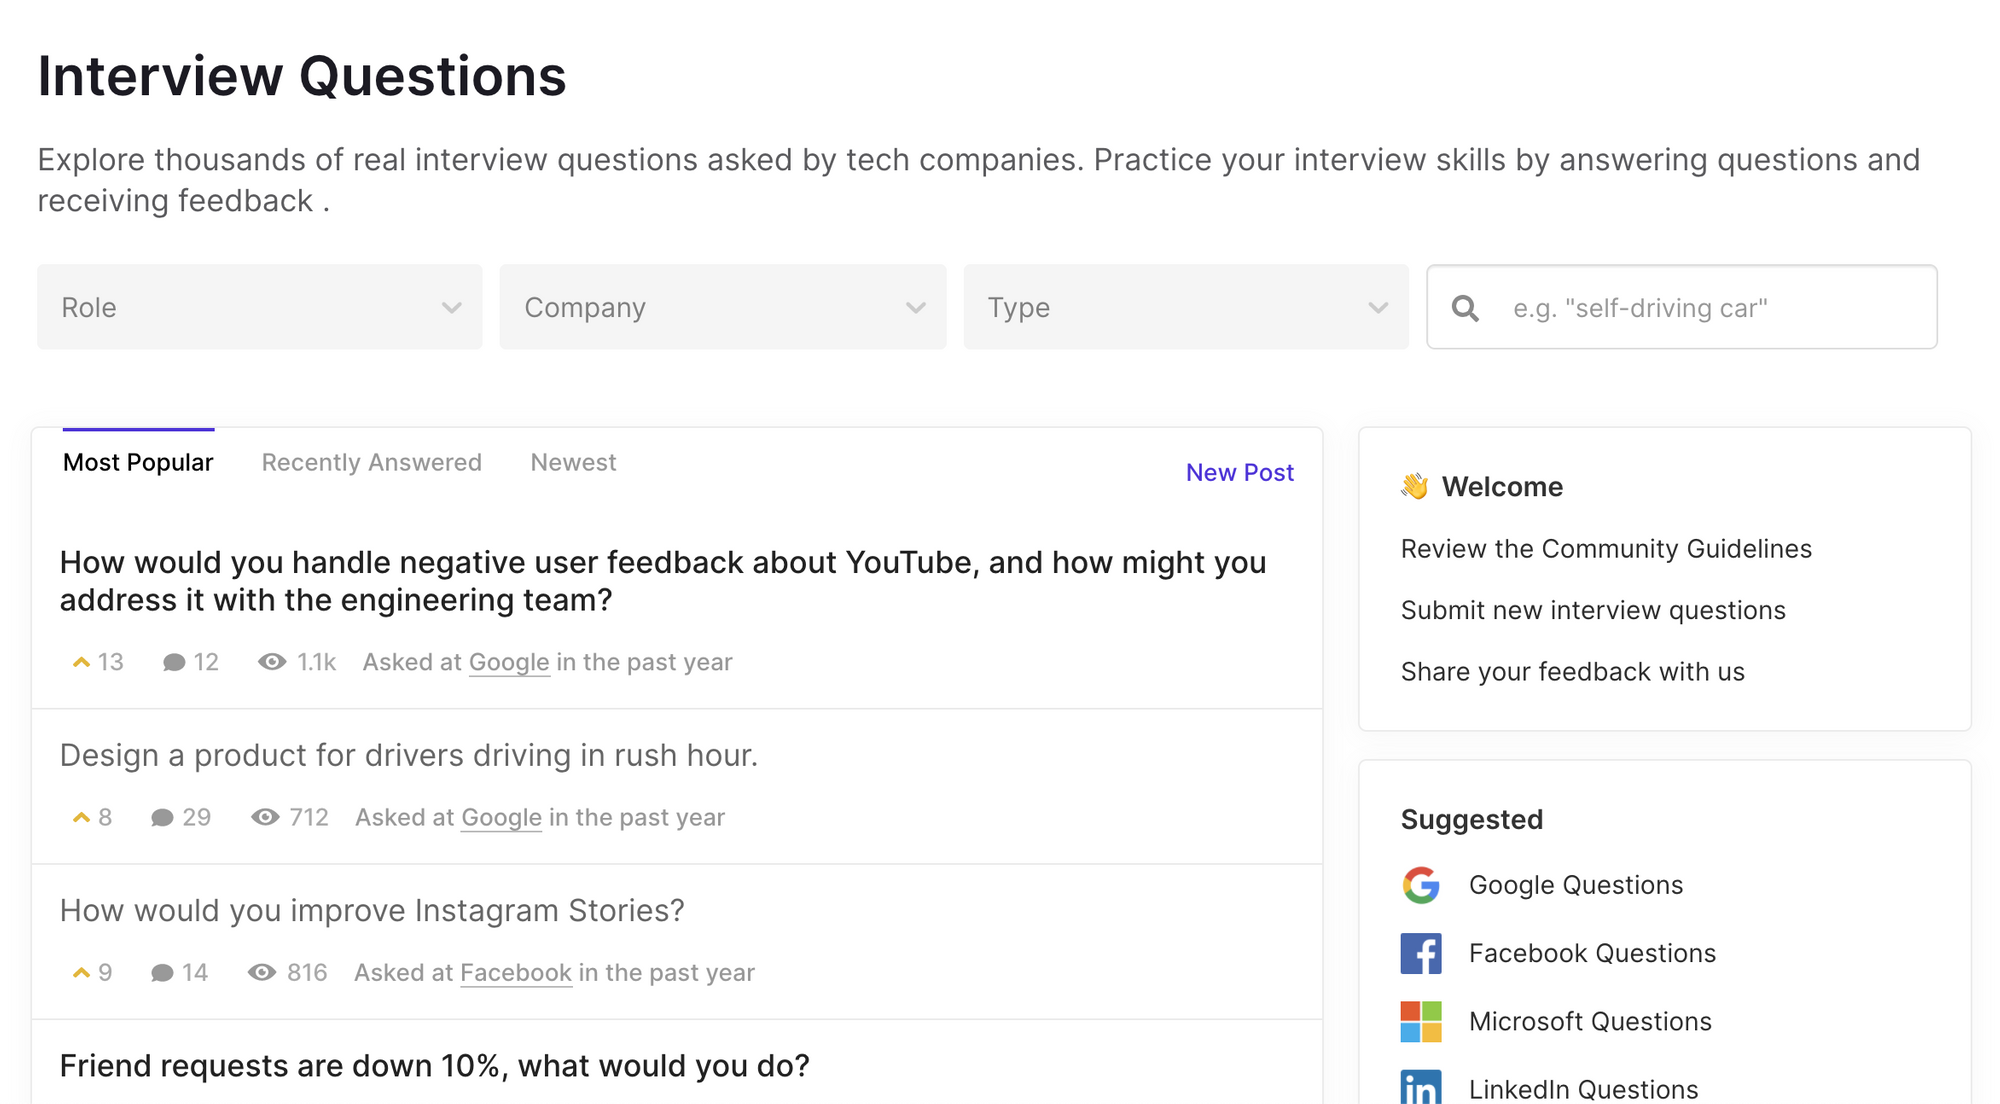
Task: Open the Company filter dropdown
Action: [723, 307]
